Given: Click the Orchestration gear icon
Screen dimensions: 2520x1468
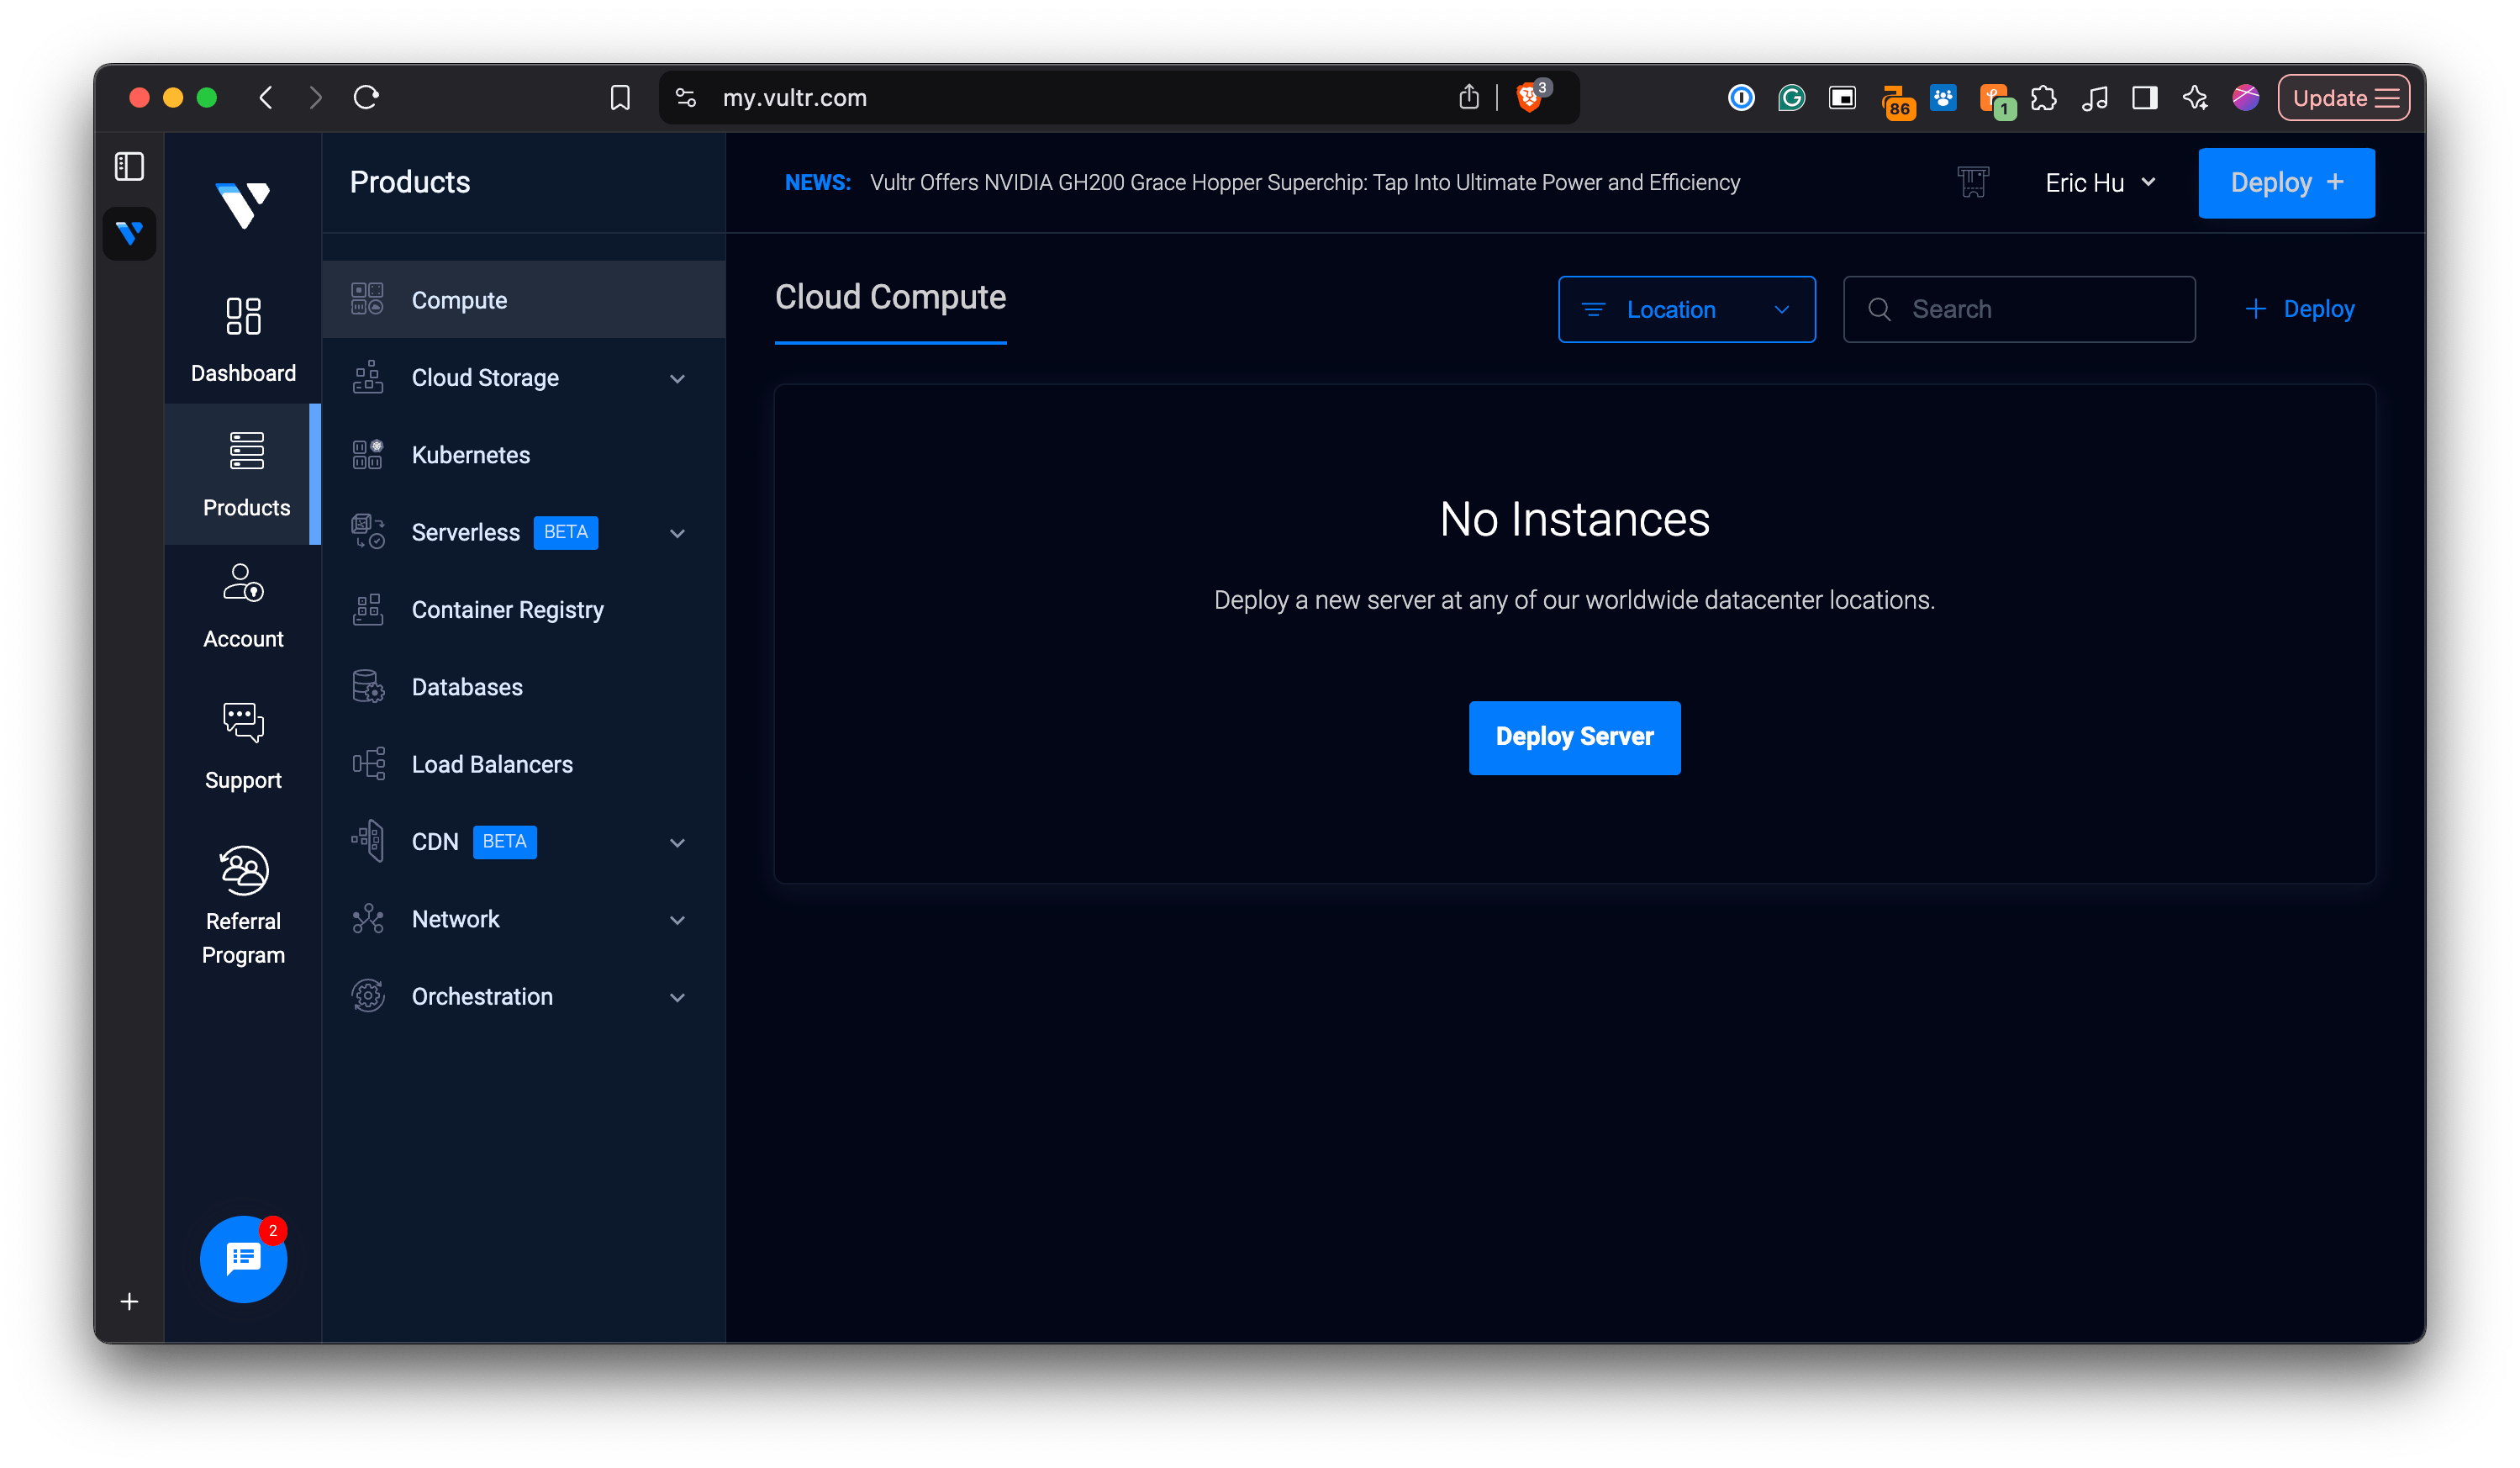Looking at the screenshot, I should (x=367, y=996).
